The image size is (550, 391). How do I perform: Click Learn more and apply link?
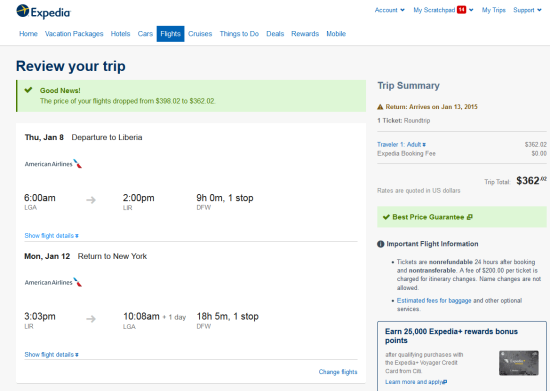click(416, 382)
